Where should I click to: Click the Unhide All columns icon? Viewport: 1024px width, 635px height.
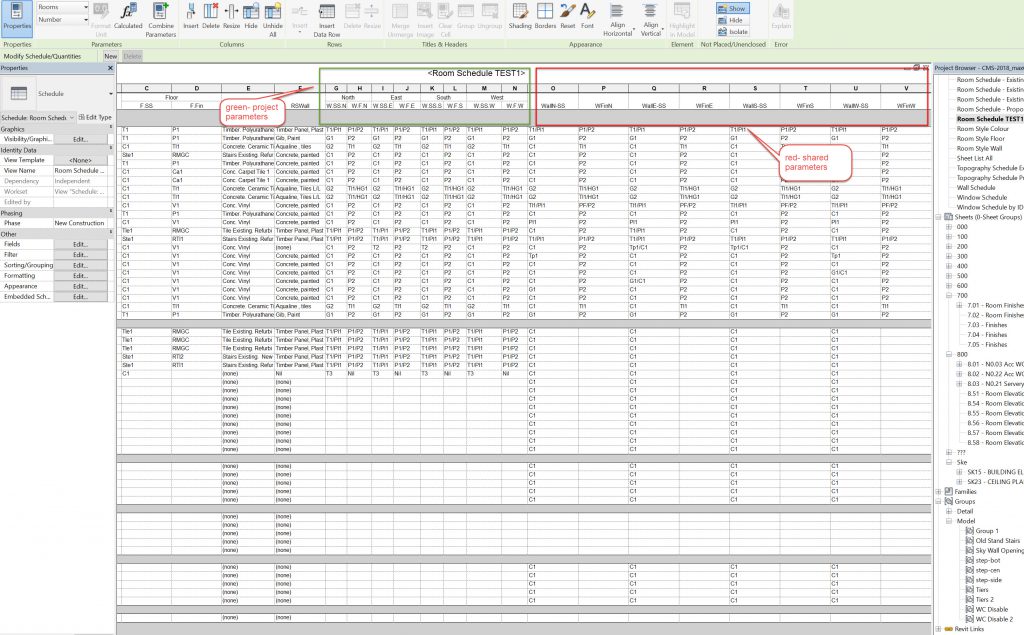point(271,16)
